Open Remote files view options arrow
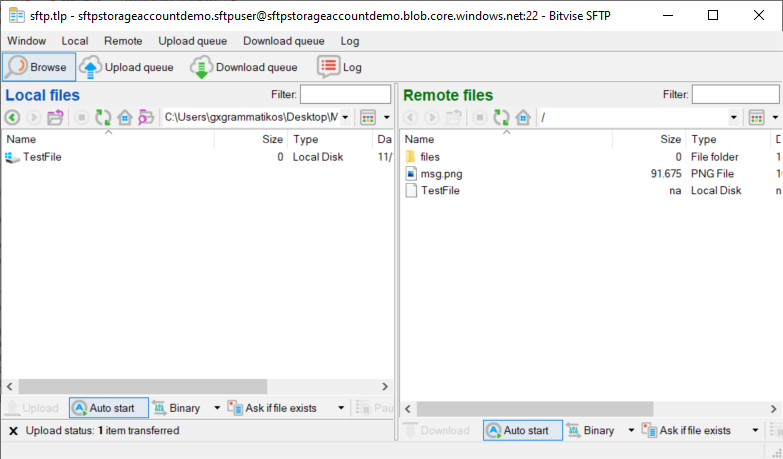Screen dimensions: 783x459 [775, 118]
